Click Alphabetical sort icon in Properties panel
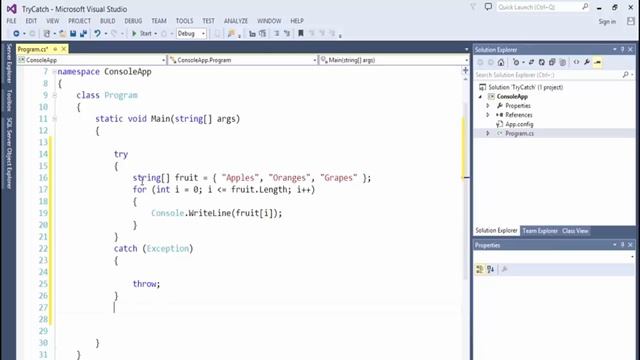Screen dimensions: 640x360 tap(491, 269)
